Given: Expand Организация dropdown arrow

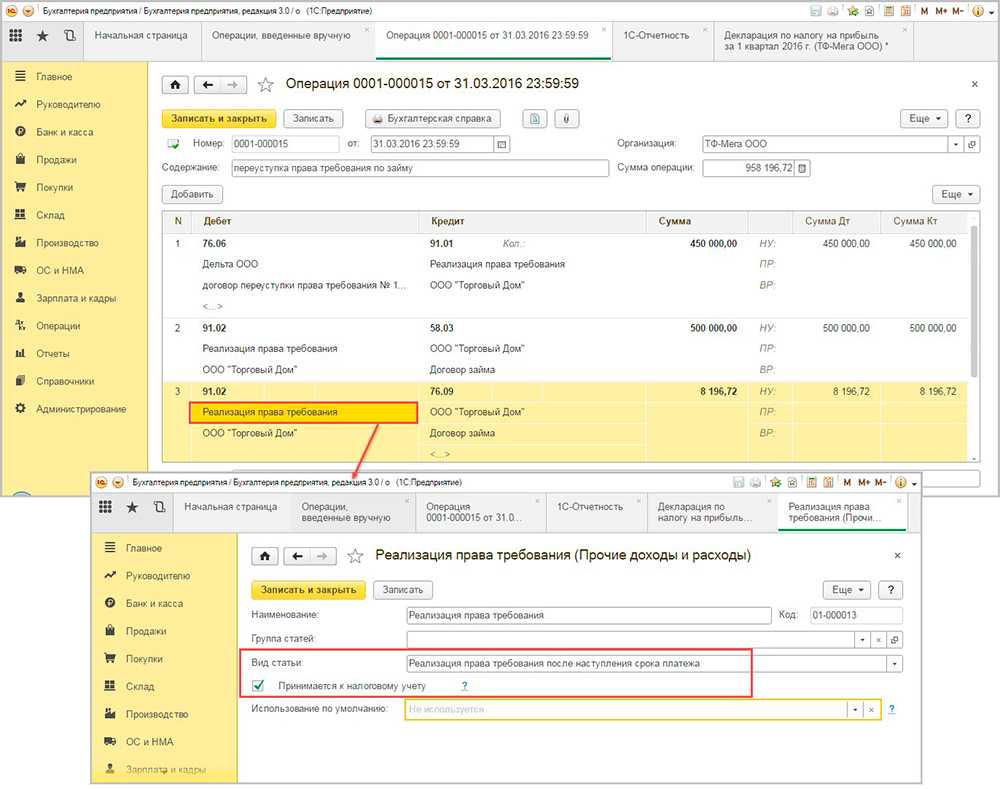Looking at the screenshot, I should pos(955,144).
